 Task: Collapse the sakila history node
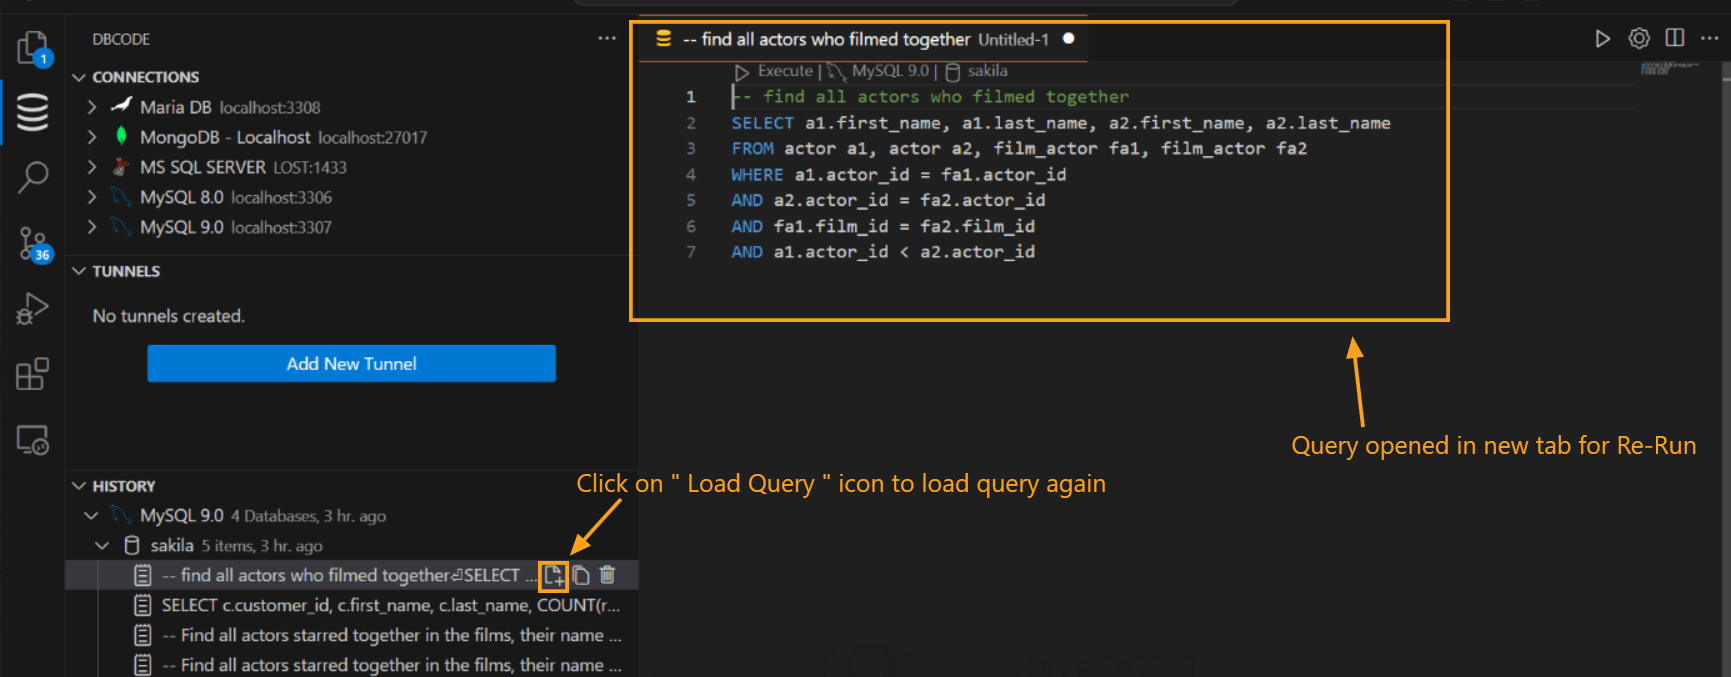102,545
